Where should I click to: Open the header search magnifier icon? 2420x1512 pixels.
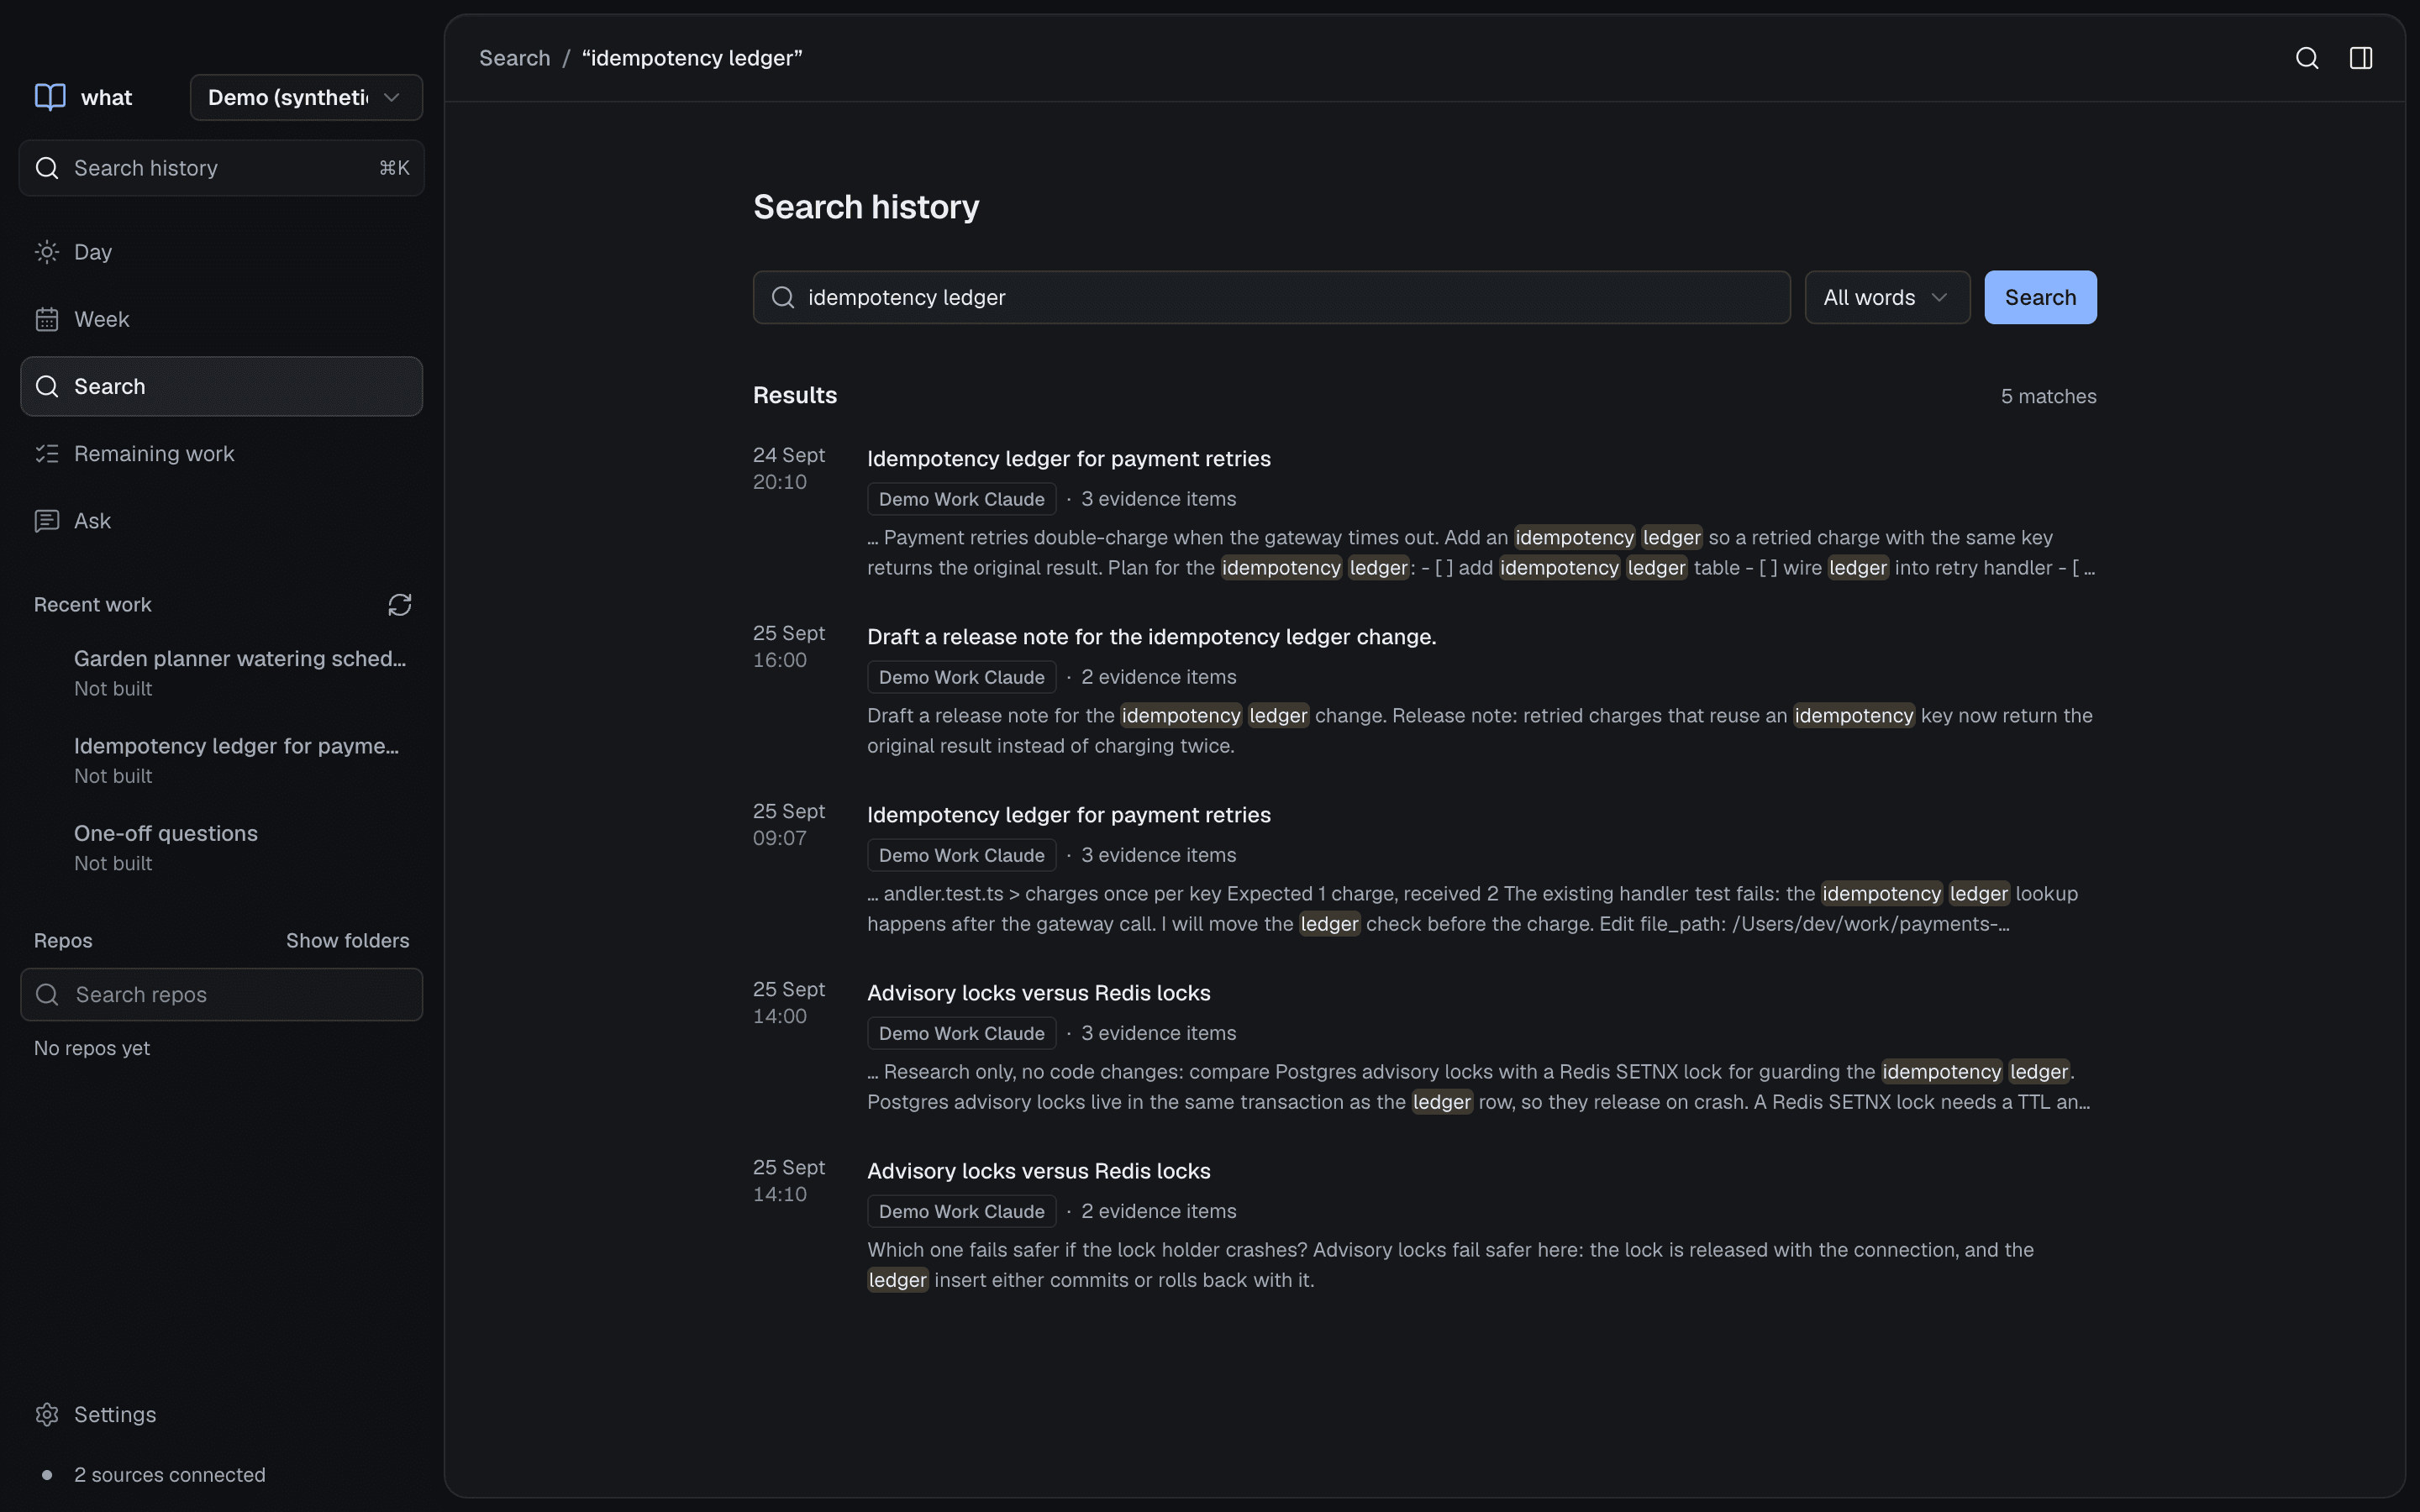tap(2307, 58)
